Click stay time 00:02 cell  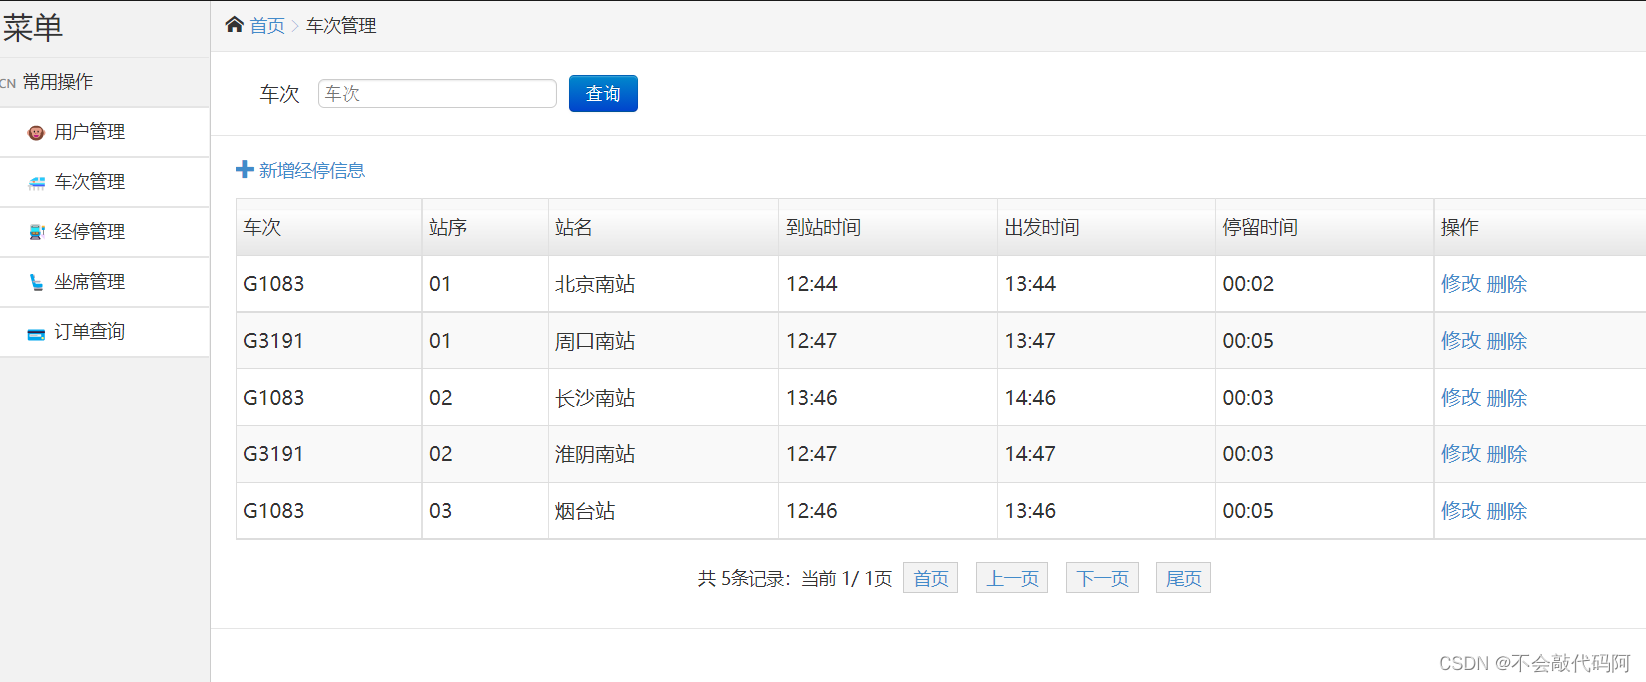click(x=1324, y=284)
